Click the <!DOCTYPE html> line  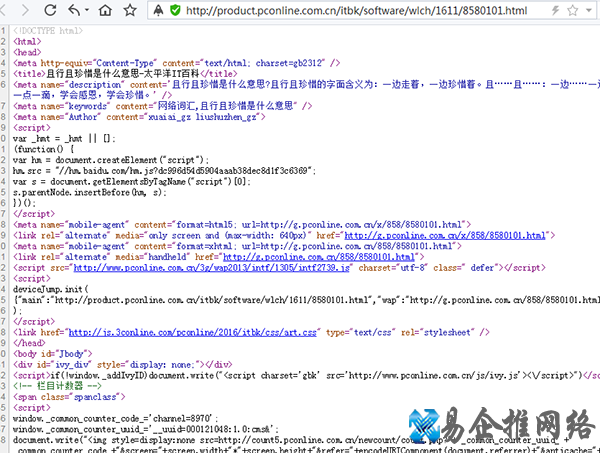coord(48,31)
